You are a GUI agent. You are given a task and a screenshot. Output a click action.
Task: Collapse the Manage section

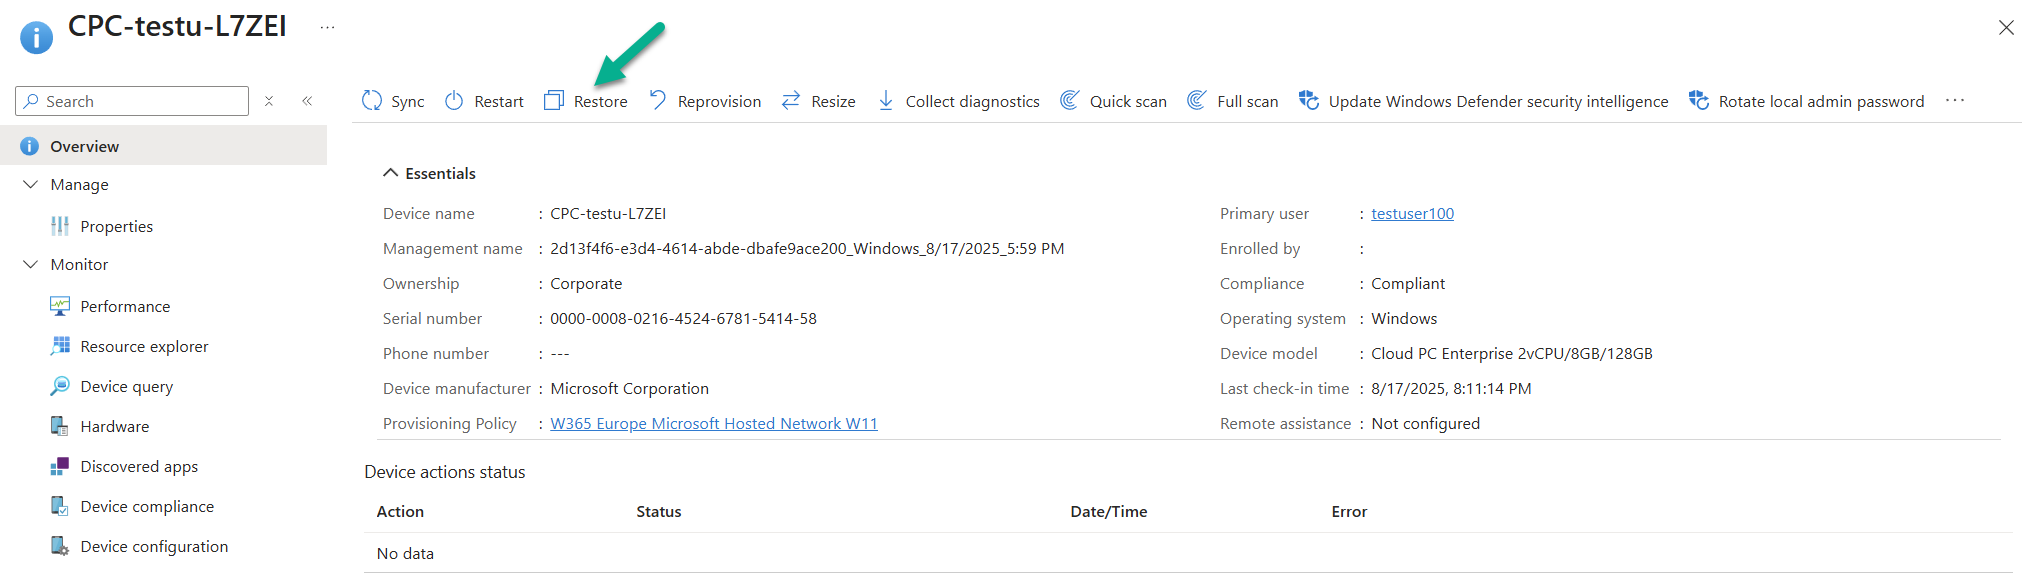coord(31,185)
